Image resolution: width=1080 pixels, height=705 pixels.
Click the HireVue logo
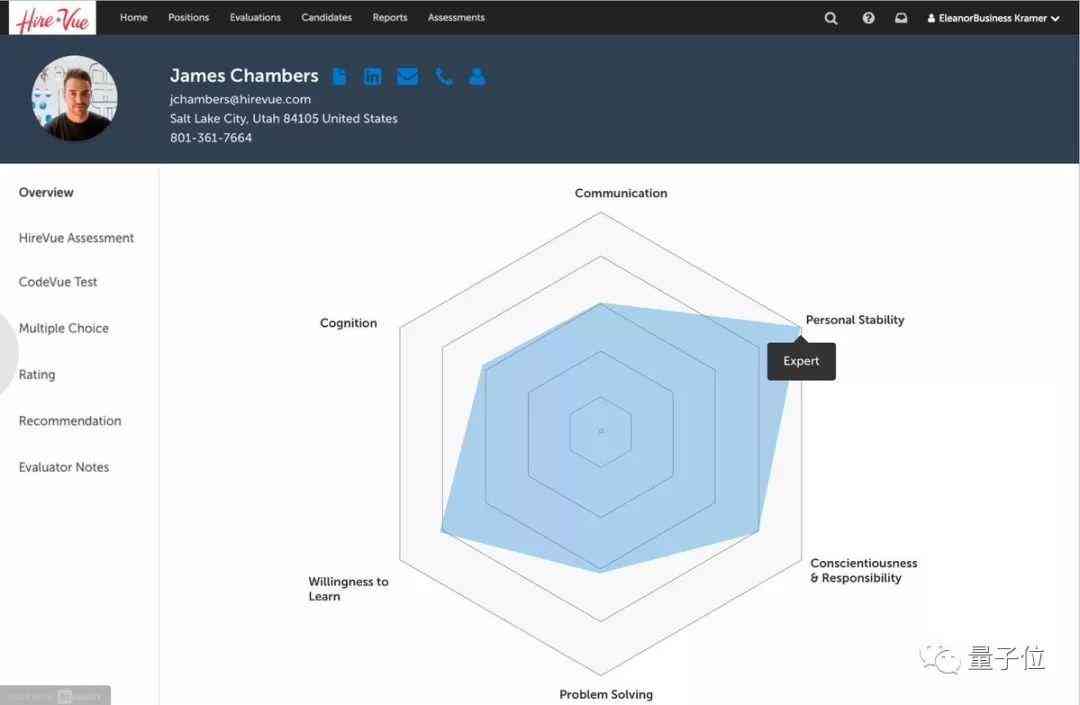(x=52, y=18)
